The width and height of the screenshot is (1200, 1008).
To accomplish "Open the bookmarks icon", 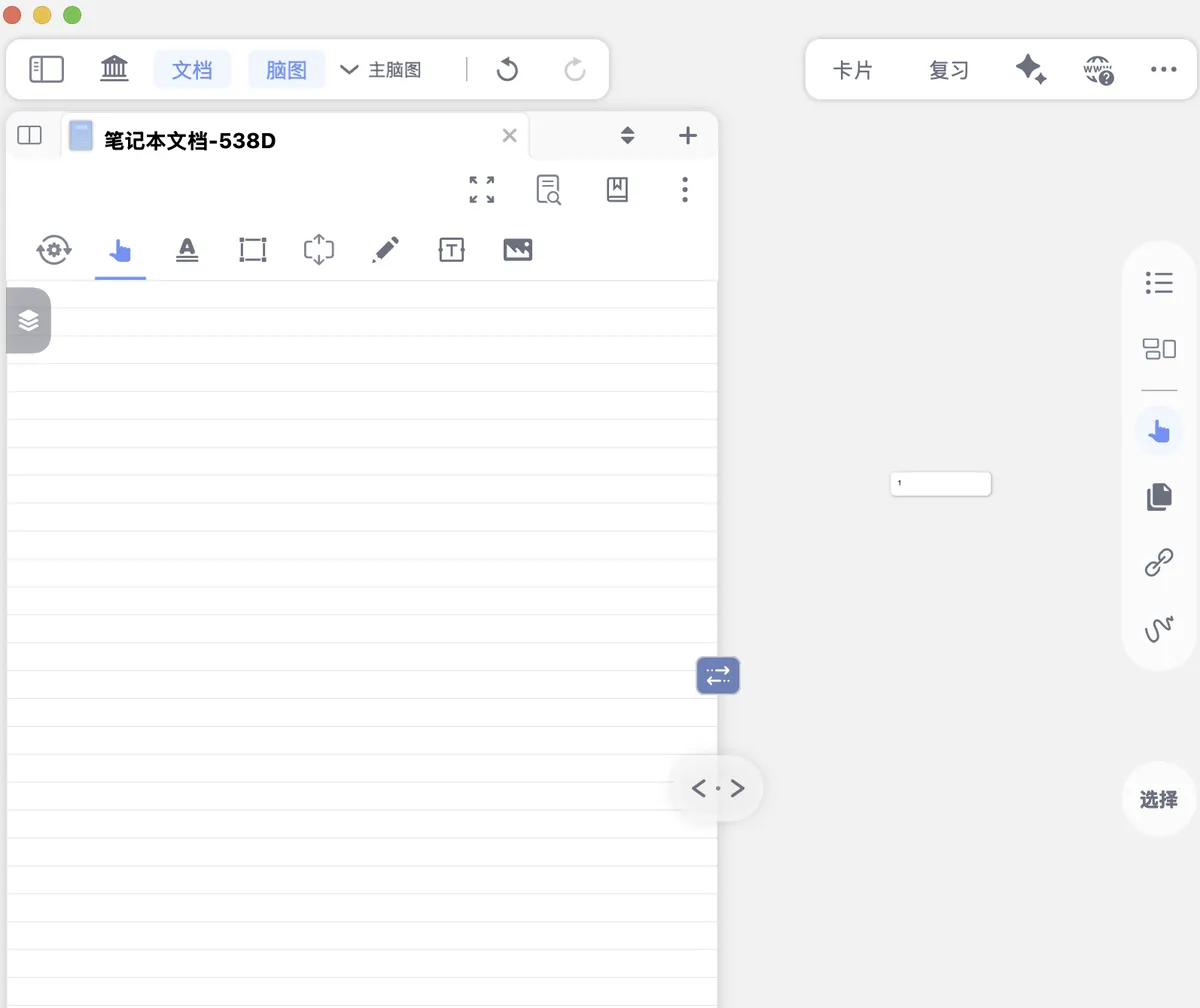I will 617,189.
